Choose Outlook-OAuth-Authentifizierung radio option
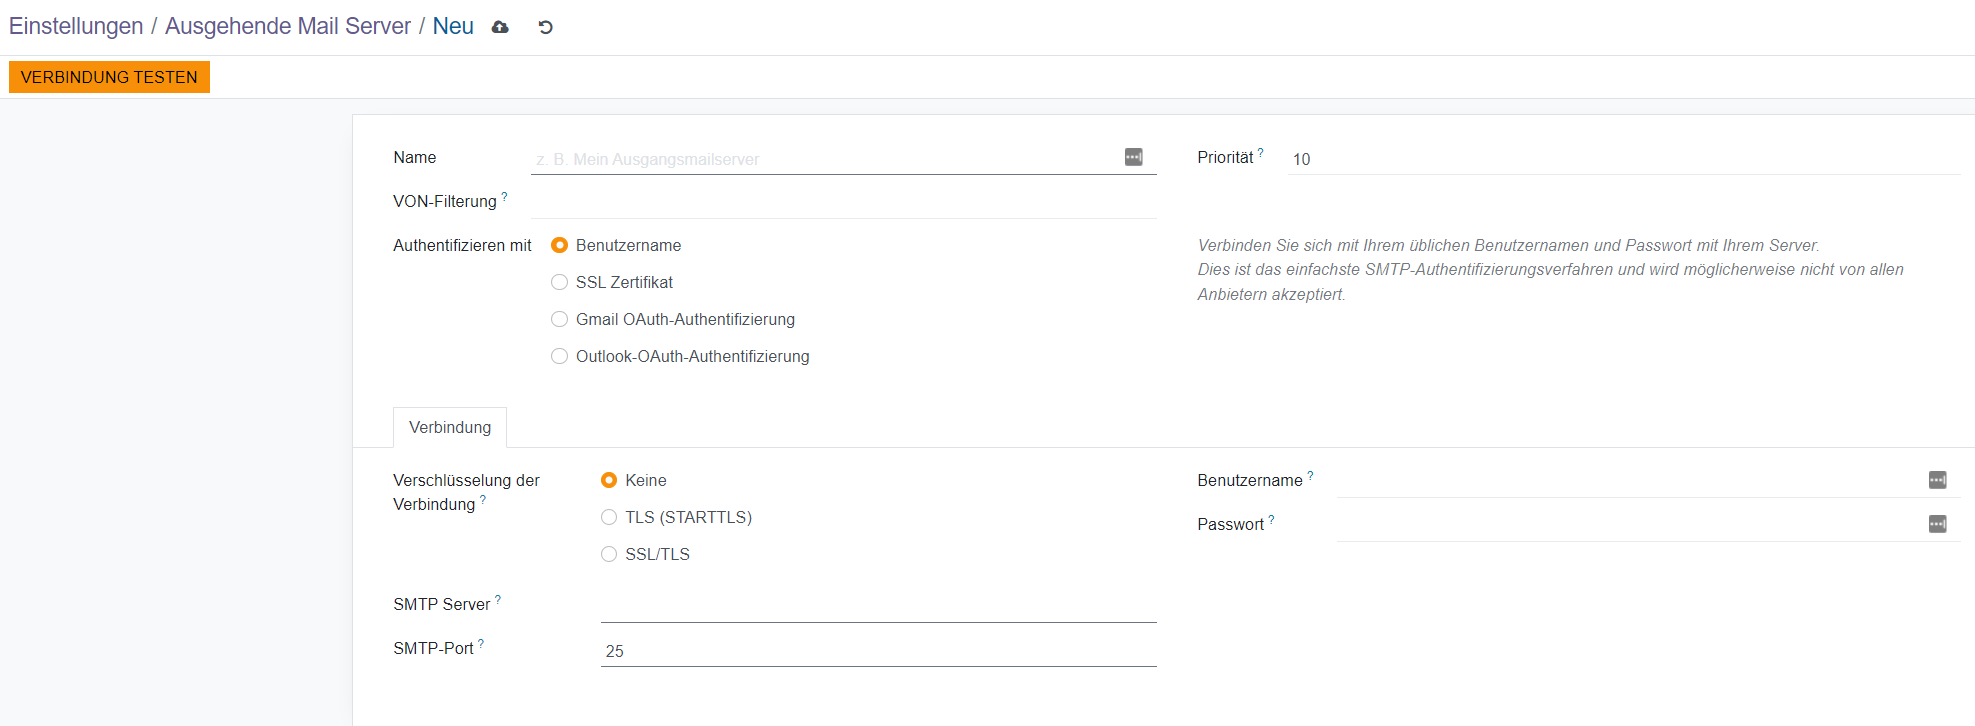This screenshot has width=1975, height=726. (560, 356)
